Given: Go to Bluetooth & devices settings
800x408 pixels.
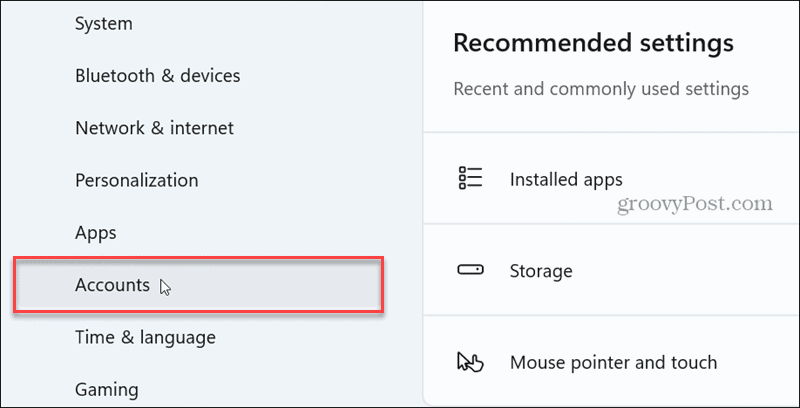Looking at the screenshot, I should click(157, 75).
